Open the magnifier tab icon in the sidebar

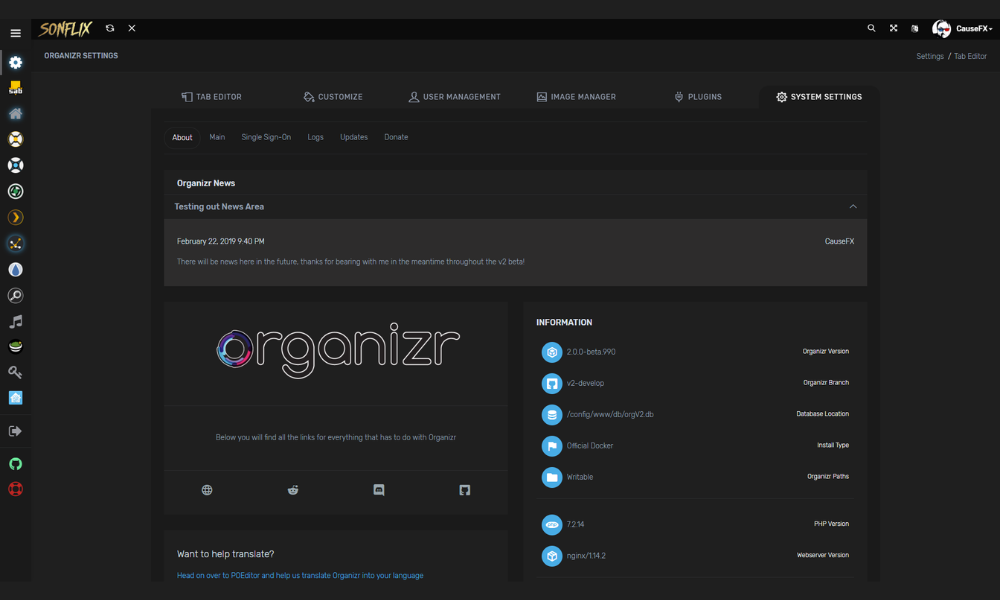(x=15, y=295)
